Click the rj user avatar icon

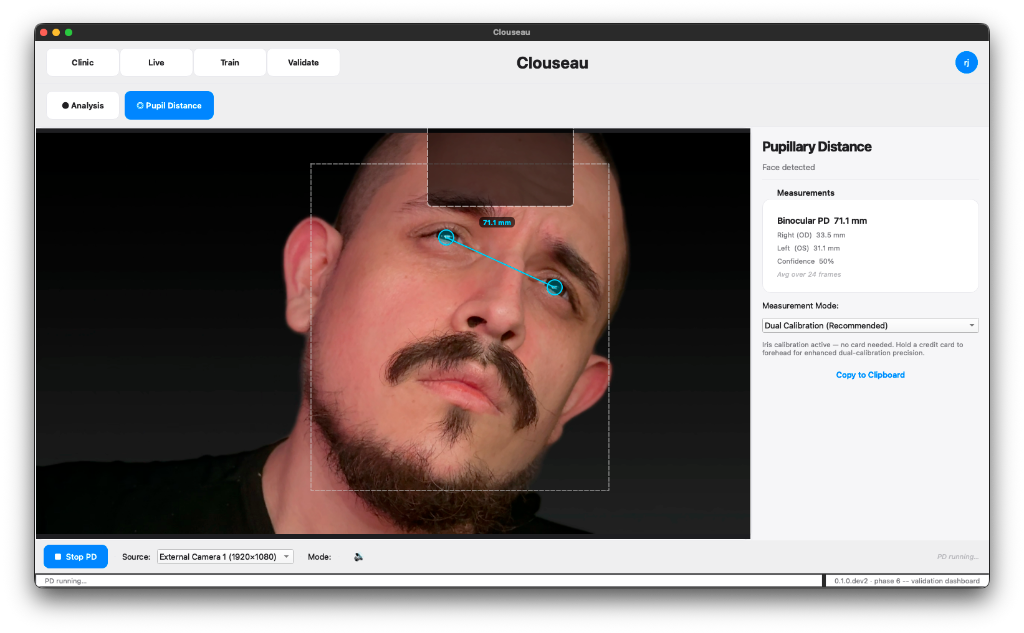(x=966, y=63)
